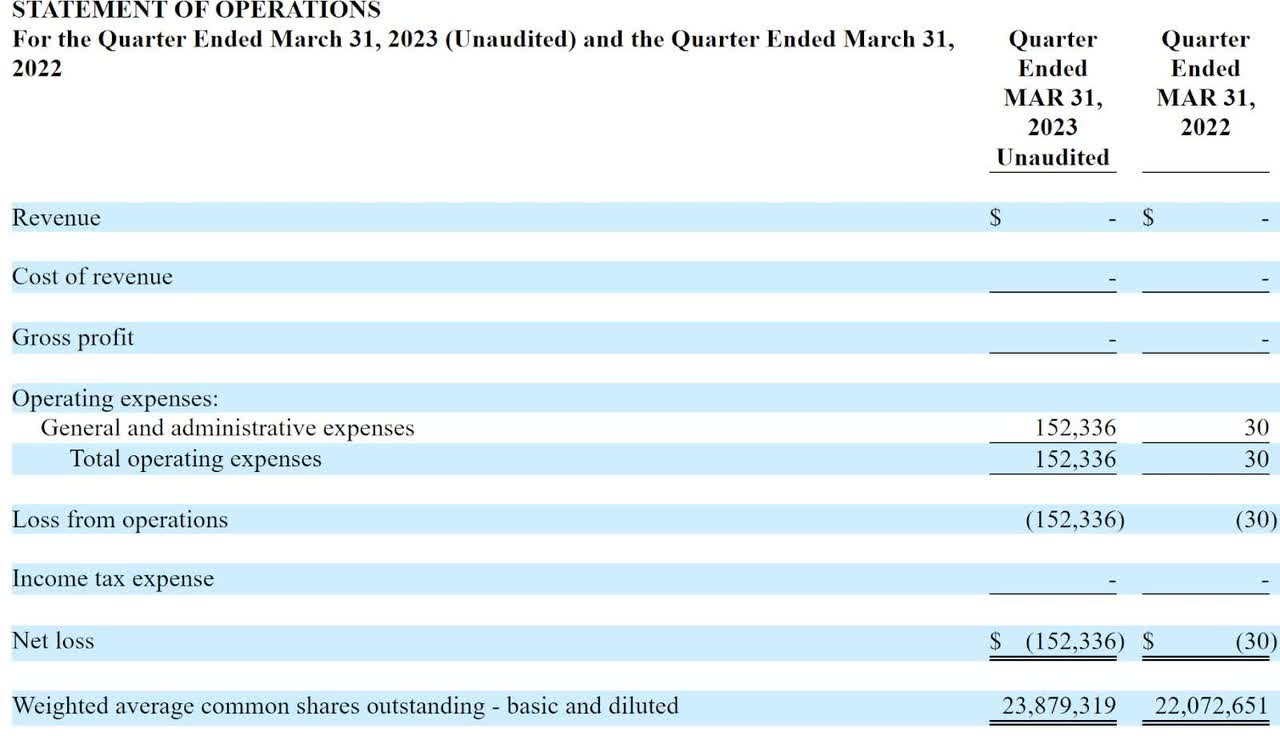Click the Cost of revenue label

[x=90, y=277]
